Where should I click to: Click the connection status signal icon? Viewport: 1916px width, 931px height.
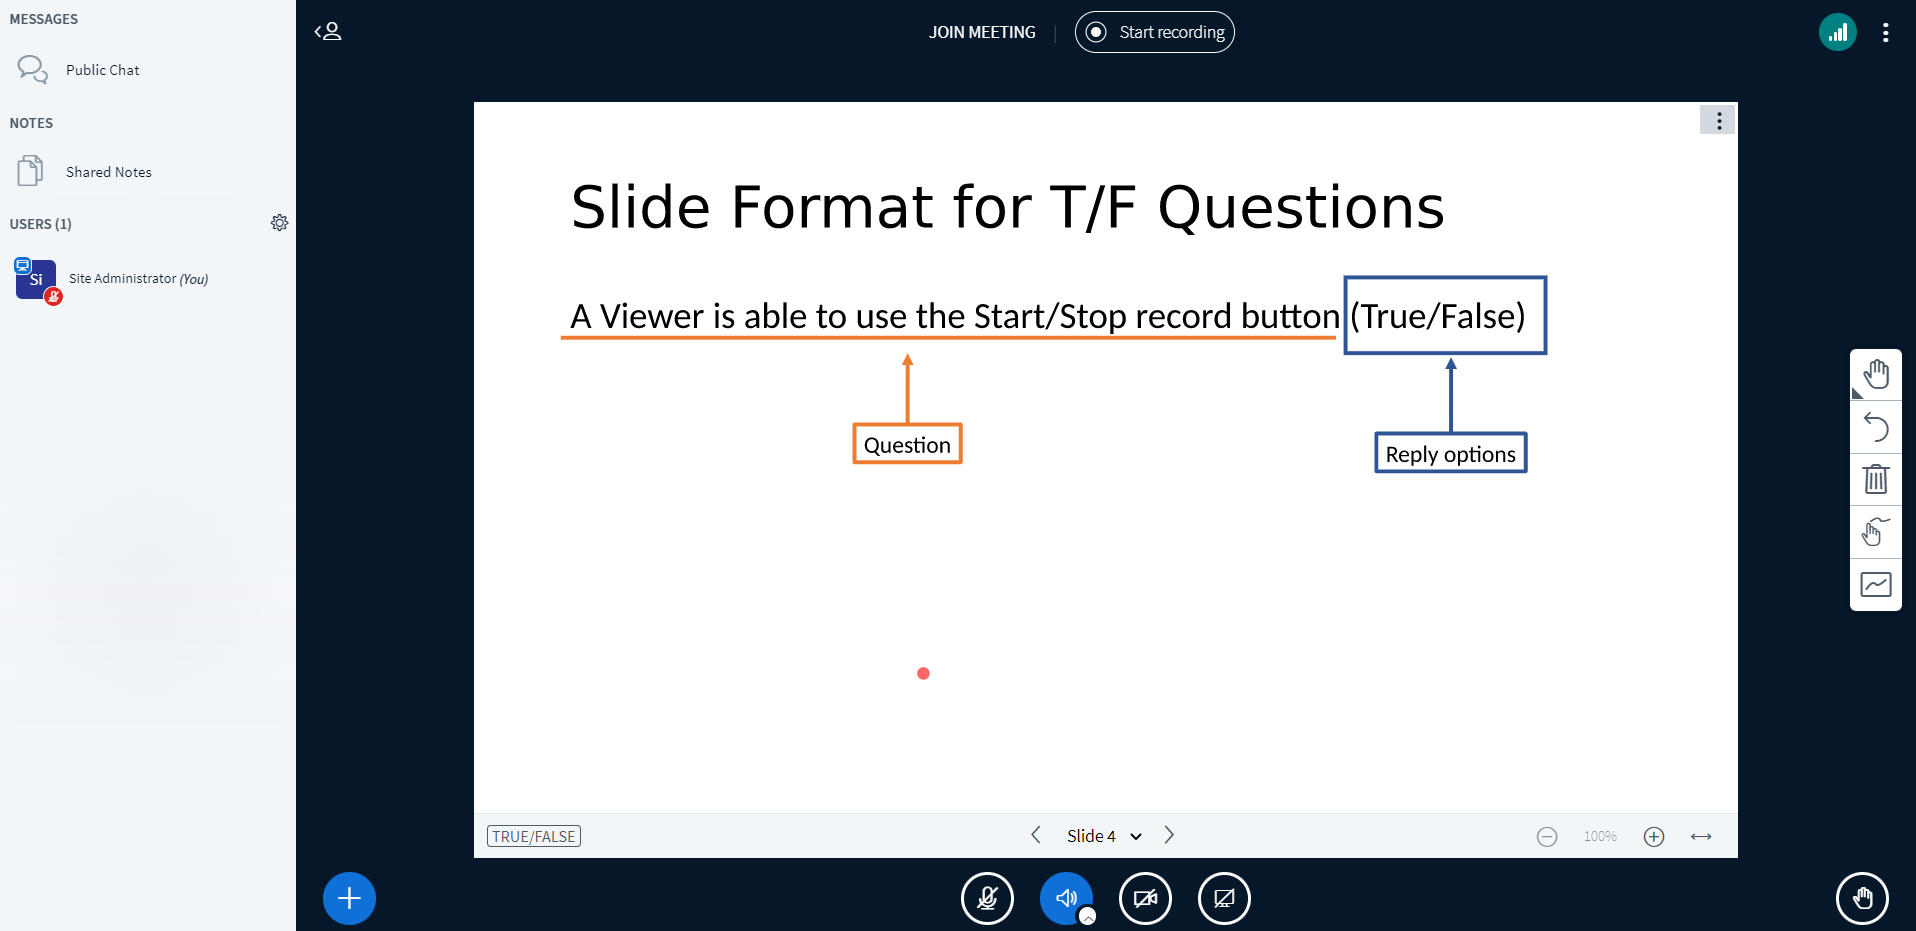point(1837,32)
